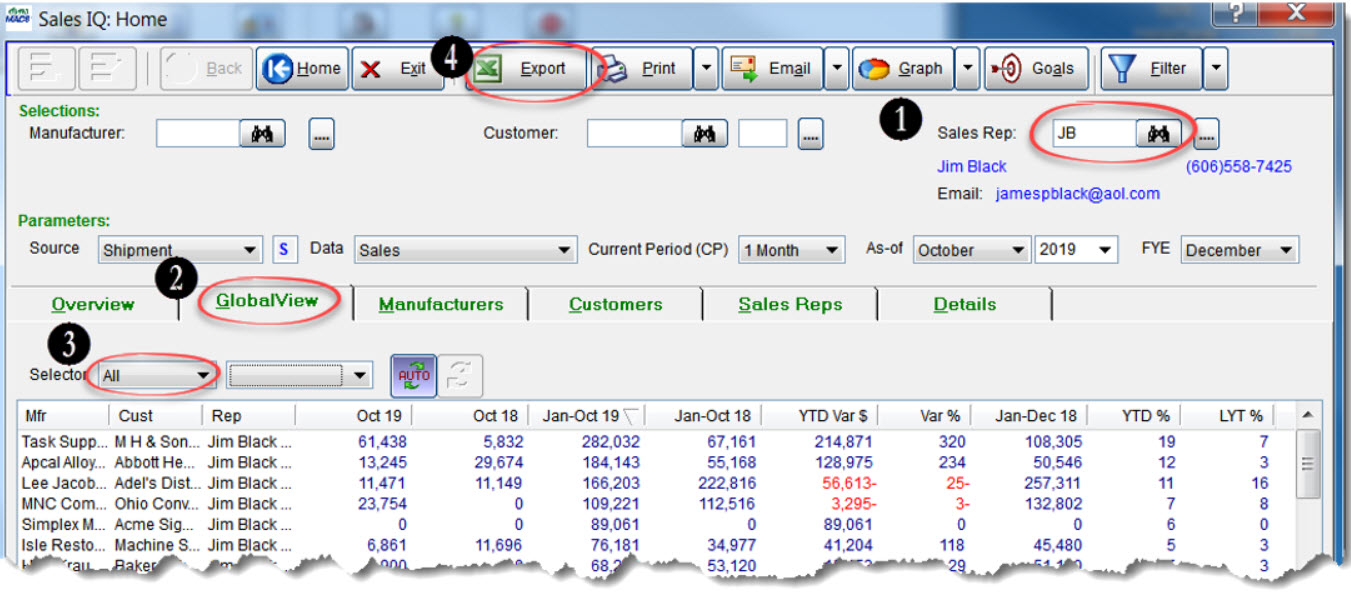The image size is (1351, 601).
Task: Open the Print options dropdown arrow
Action: 706,69
